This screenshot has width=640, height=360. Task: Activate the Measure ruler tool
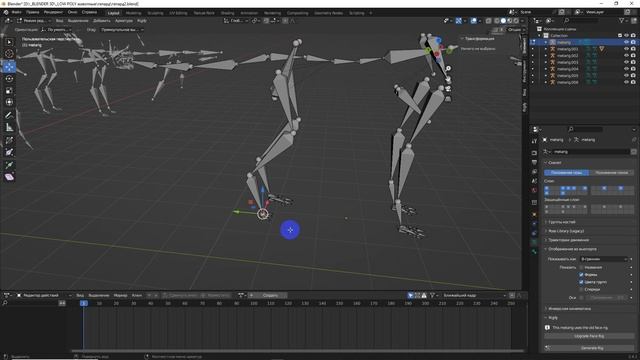coord(9,128)
